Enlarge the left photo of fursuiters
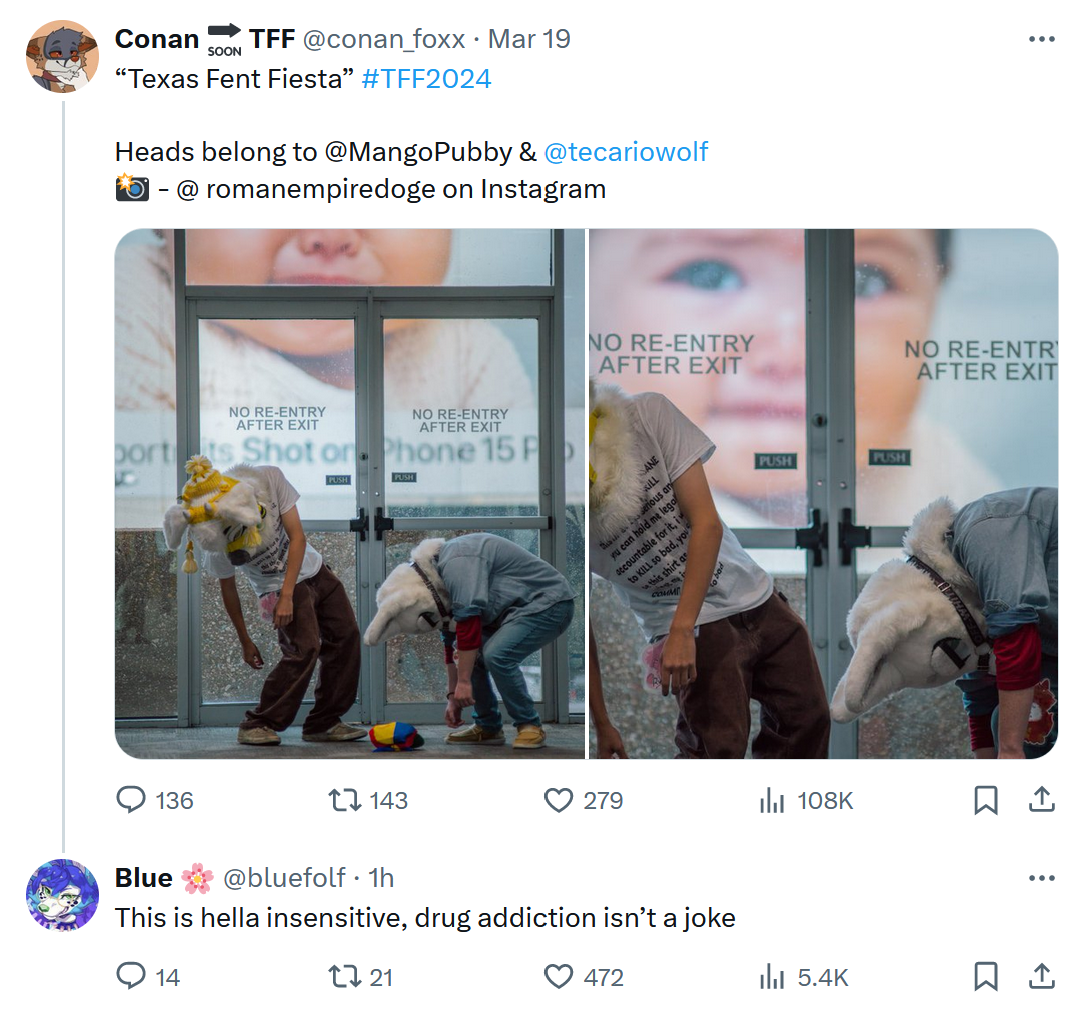This screenshot has width=1086, height=1016. (349, 493)
